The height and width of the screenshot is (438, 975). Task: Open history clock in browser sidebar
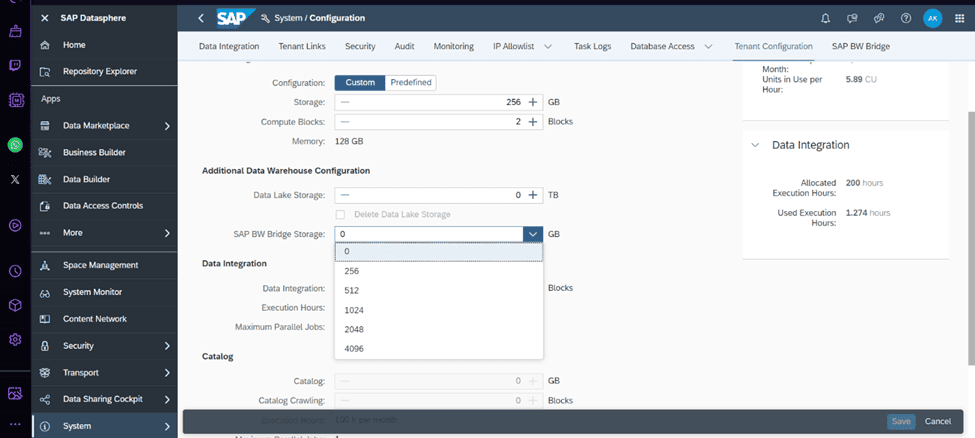coord(16,271)
